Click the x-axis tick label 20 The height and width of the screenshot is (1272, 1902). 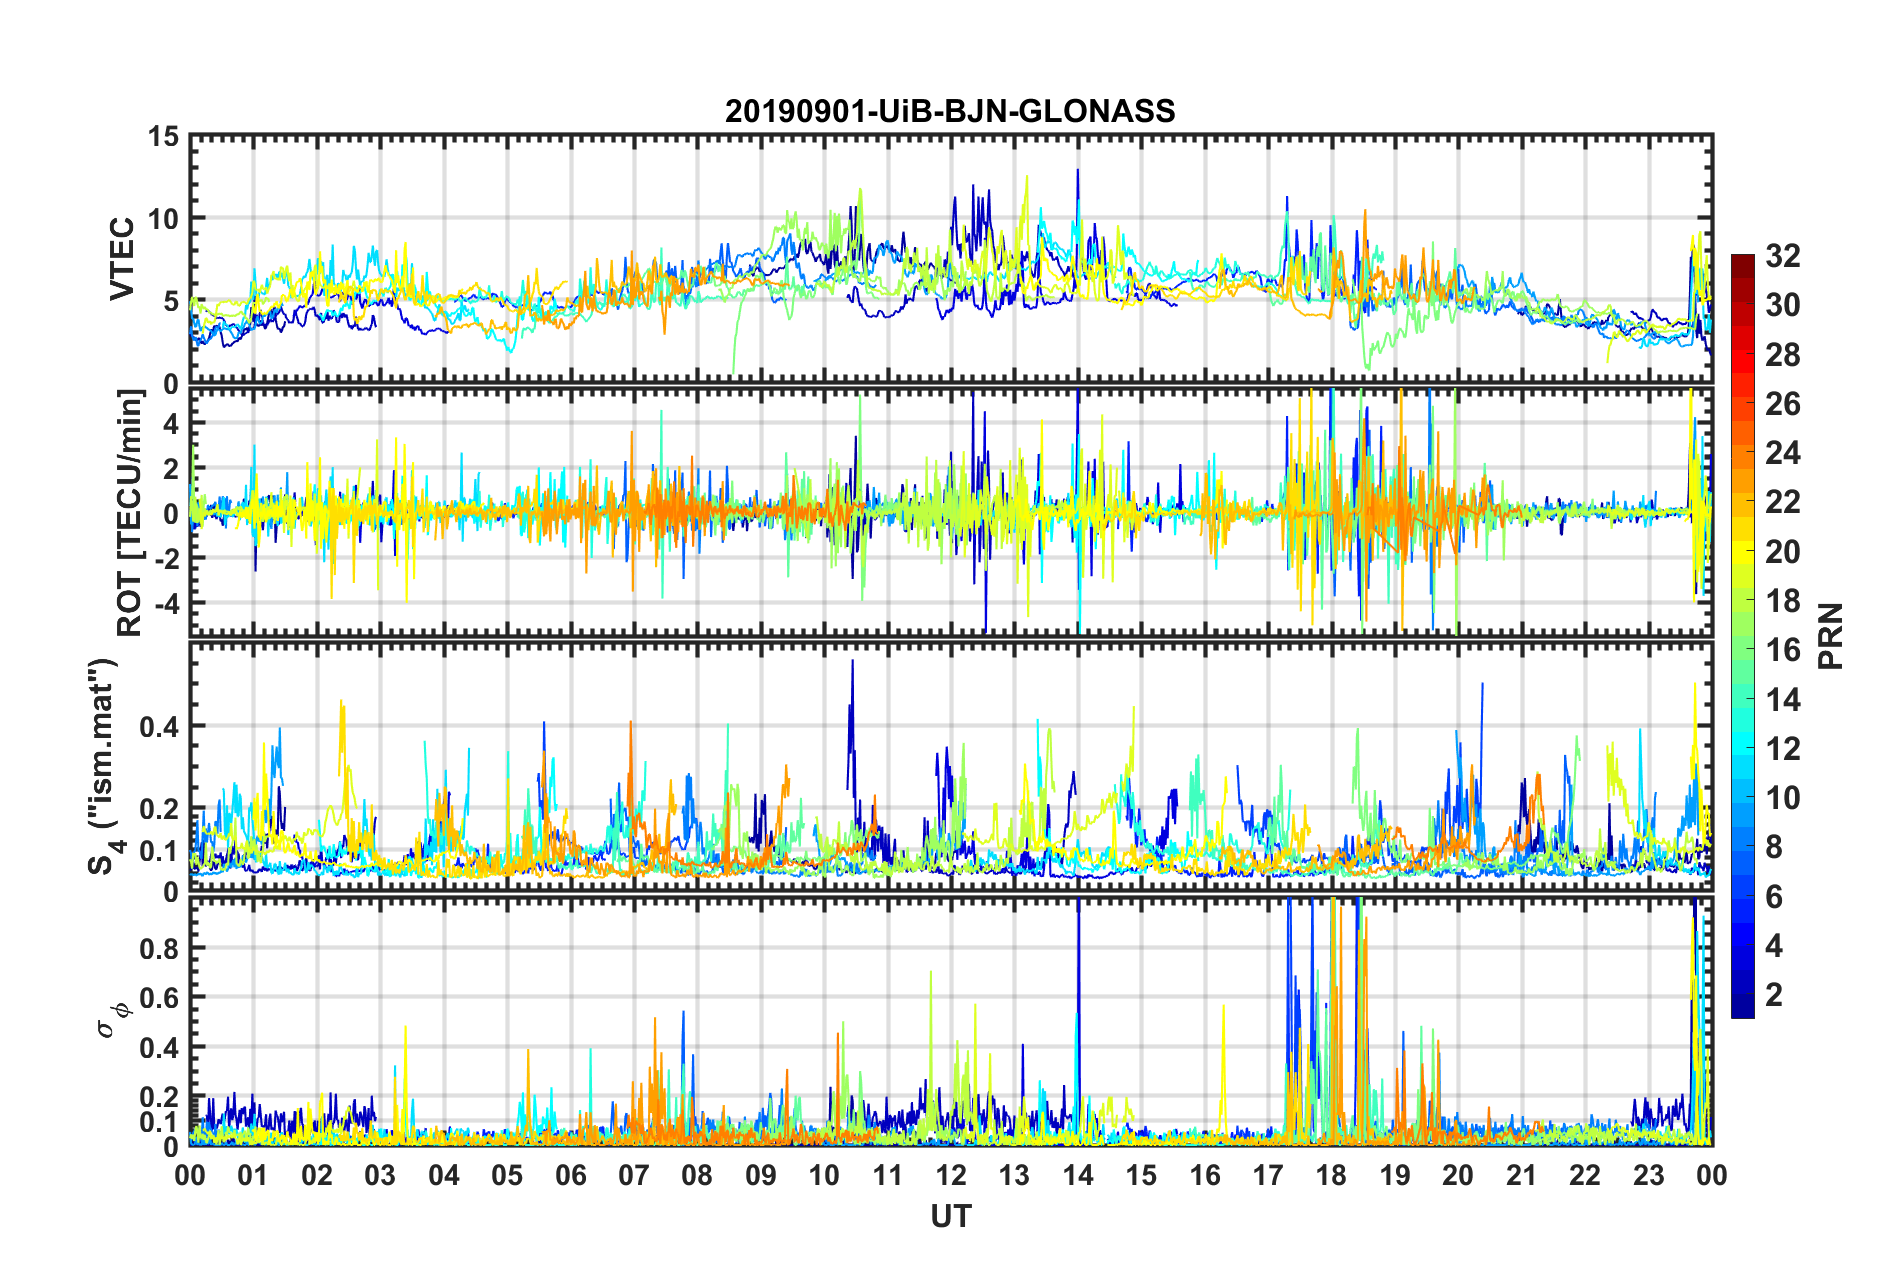click(1458, 1175)
